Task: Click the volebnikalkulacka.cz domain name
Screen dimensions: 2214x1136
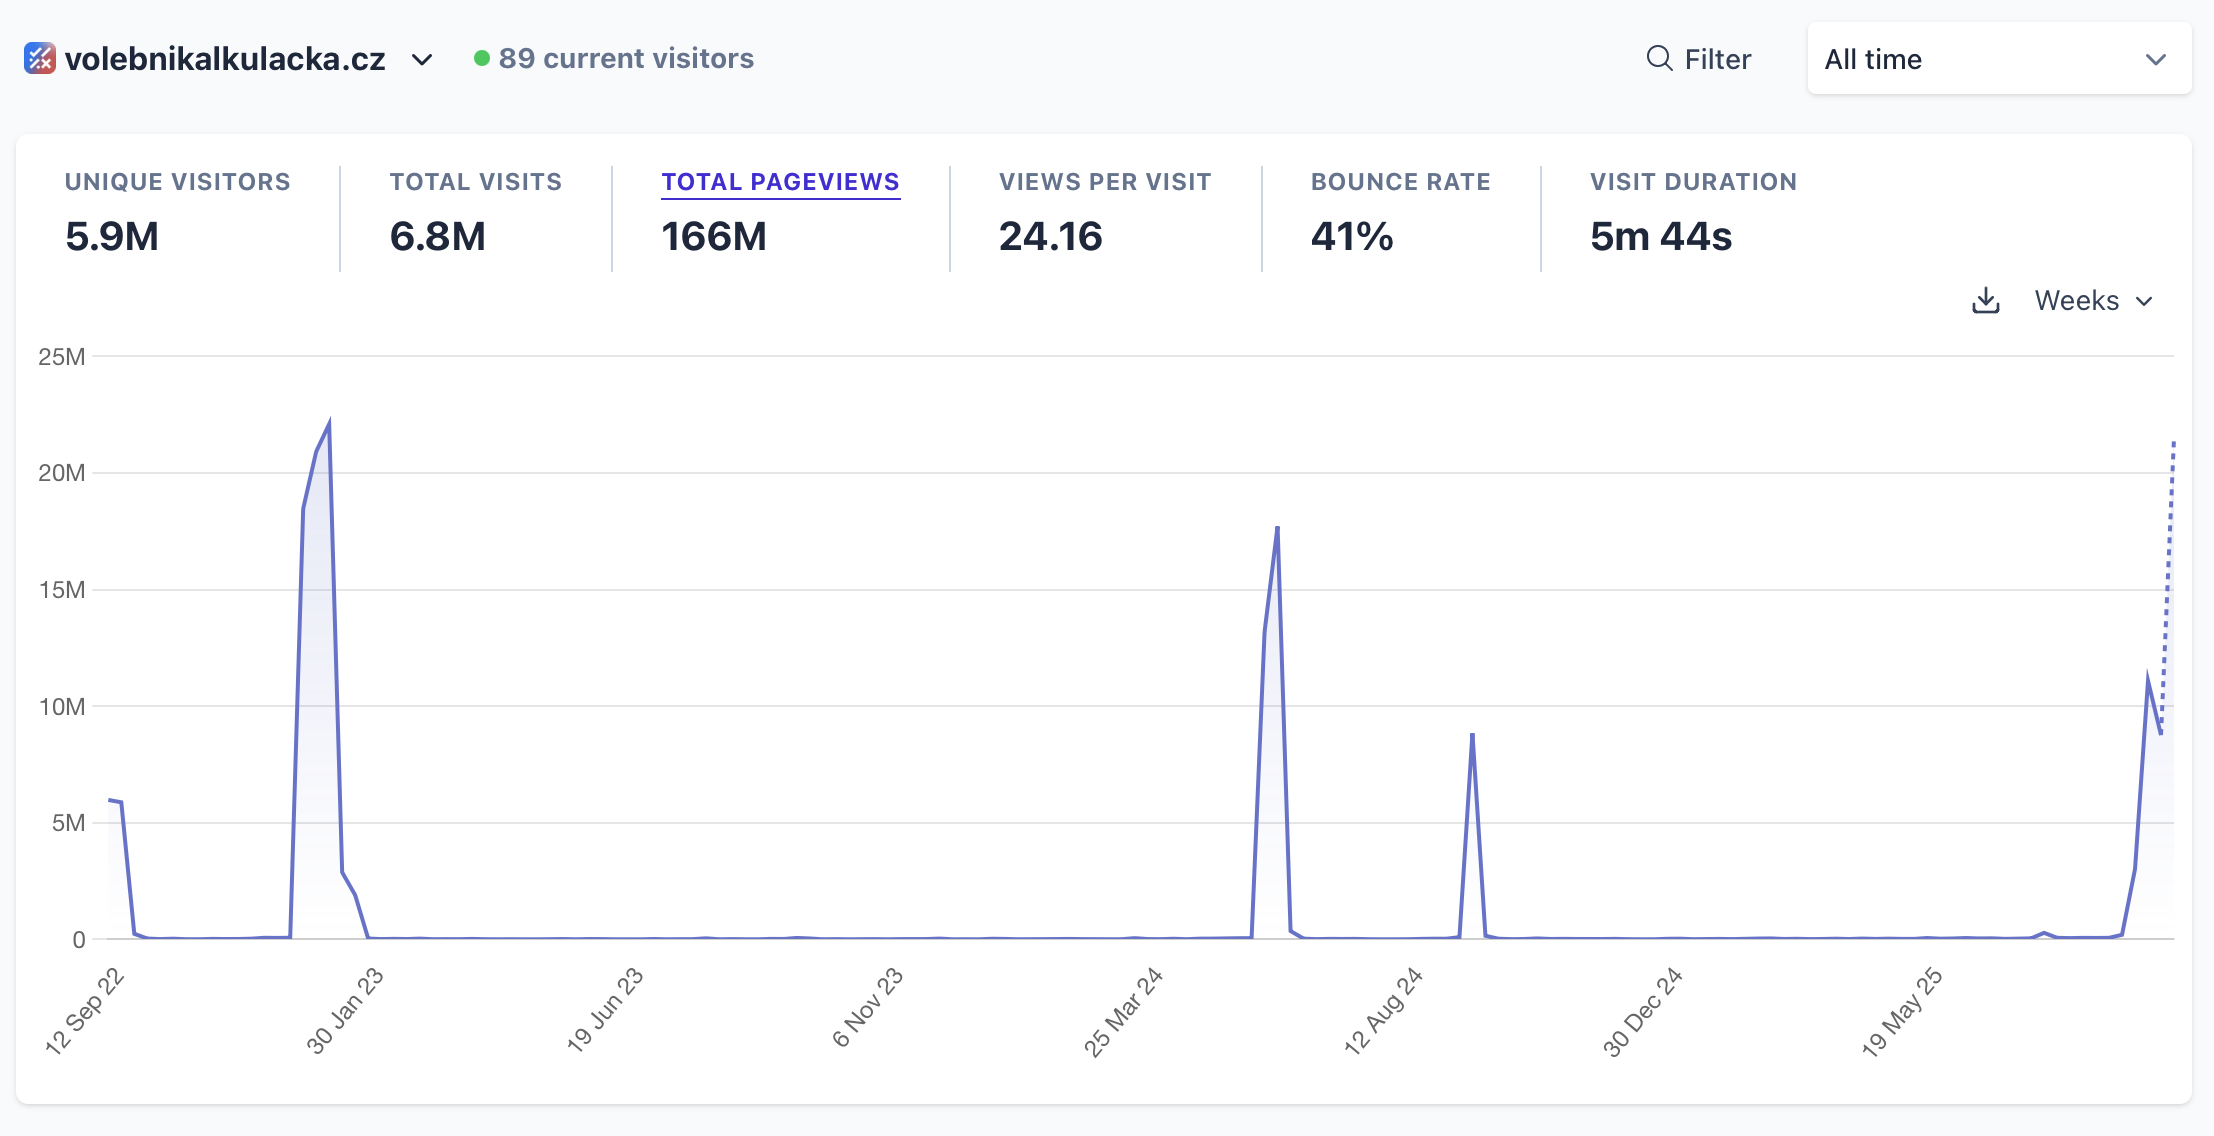Action: 225,59
